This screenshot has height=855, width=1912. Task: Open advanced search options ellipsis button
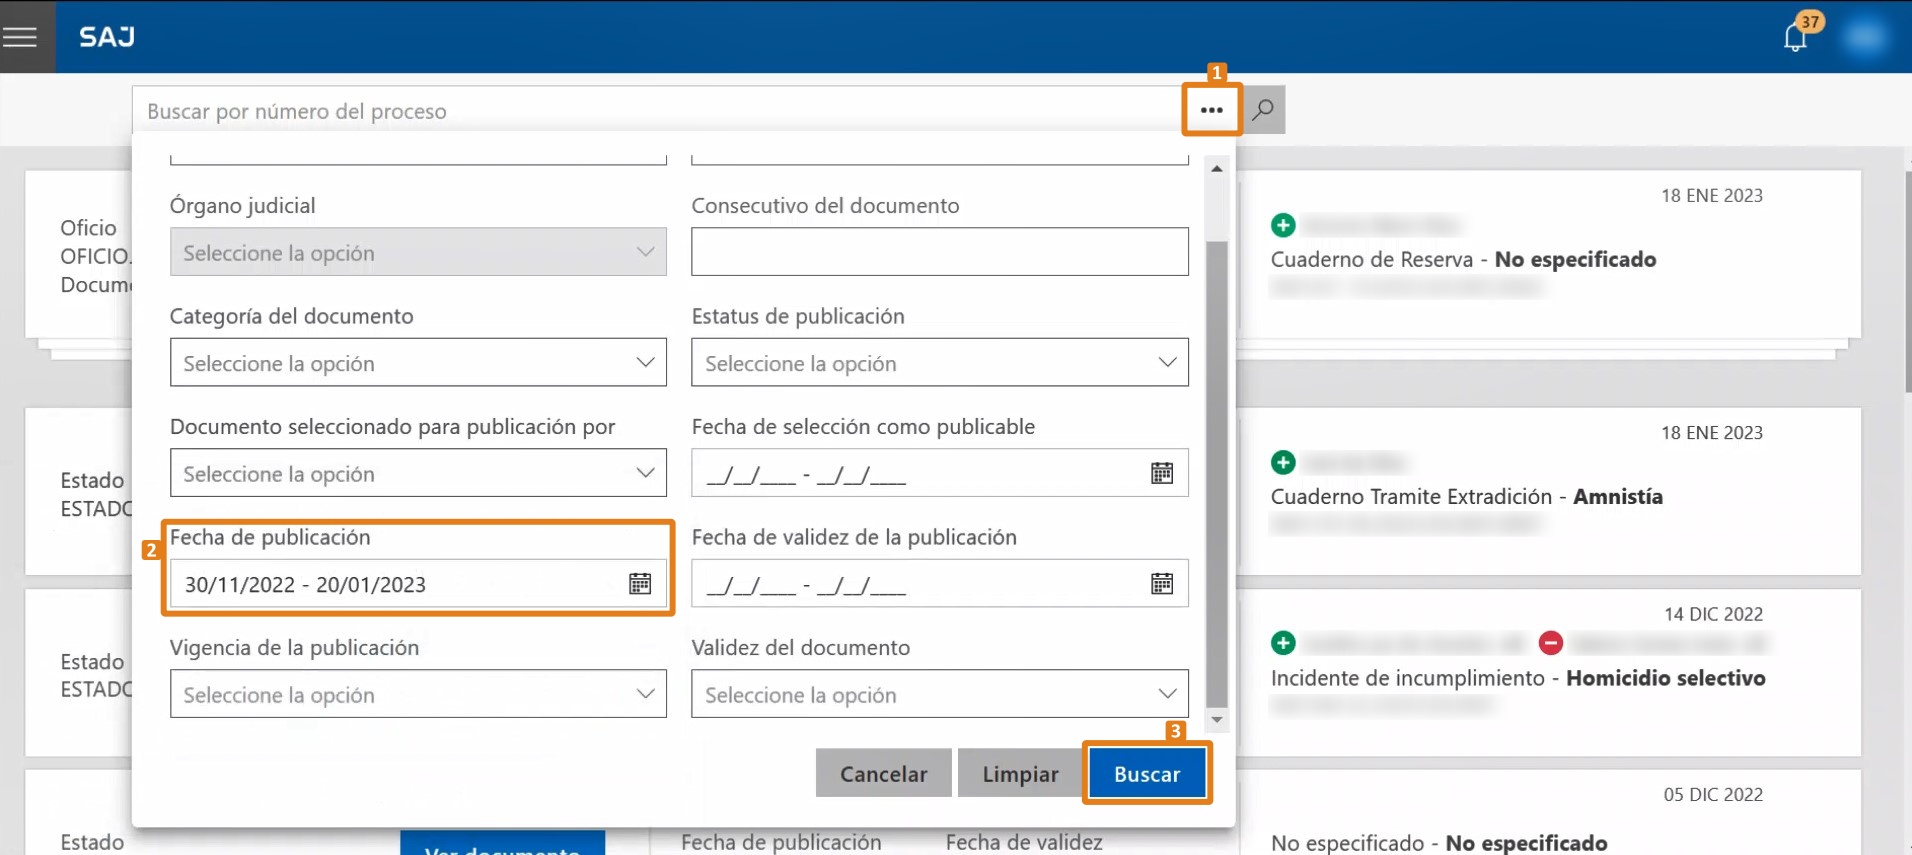click(1212, 110)
